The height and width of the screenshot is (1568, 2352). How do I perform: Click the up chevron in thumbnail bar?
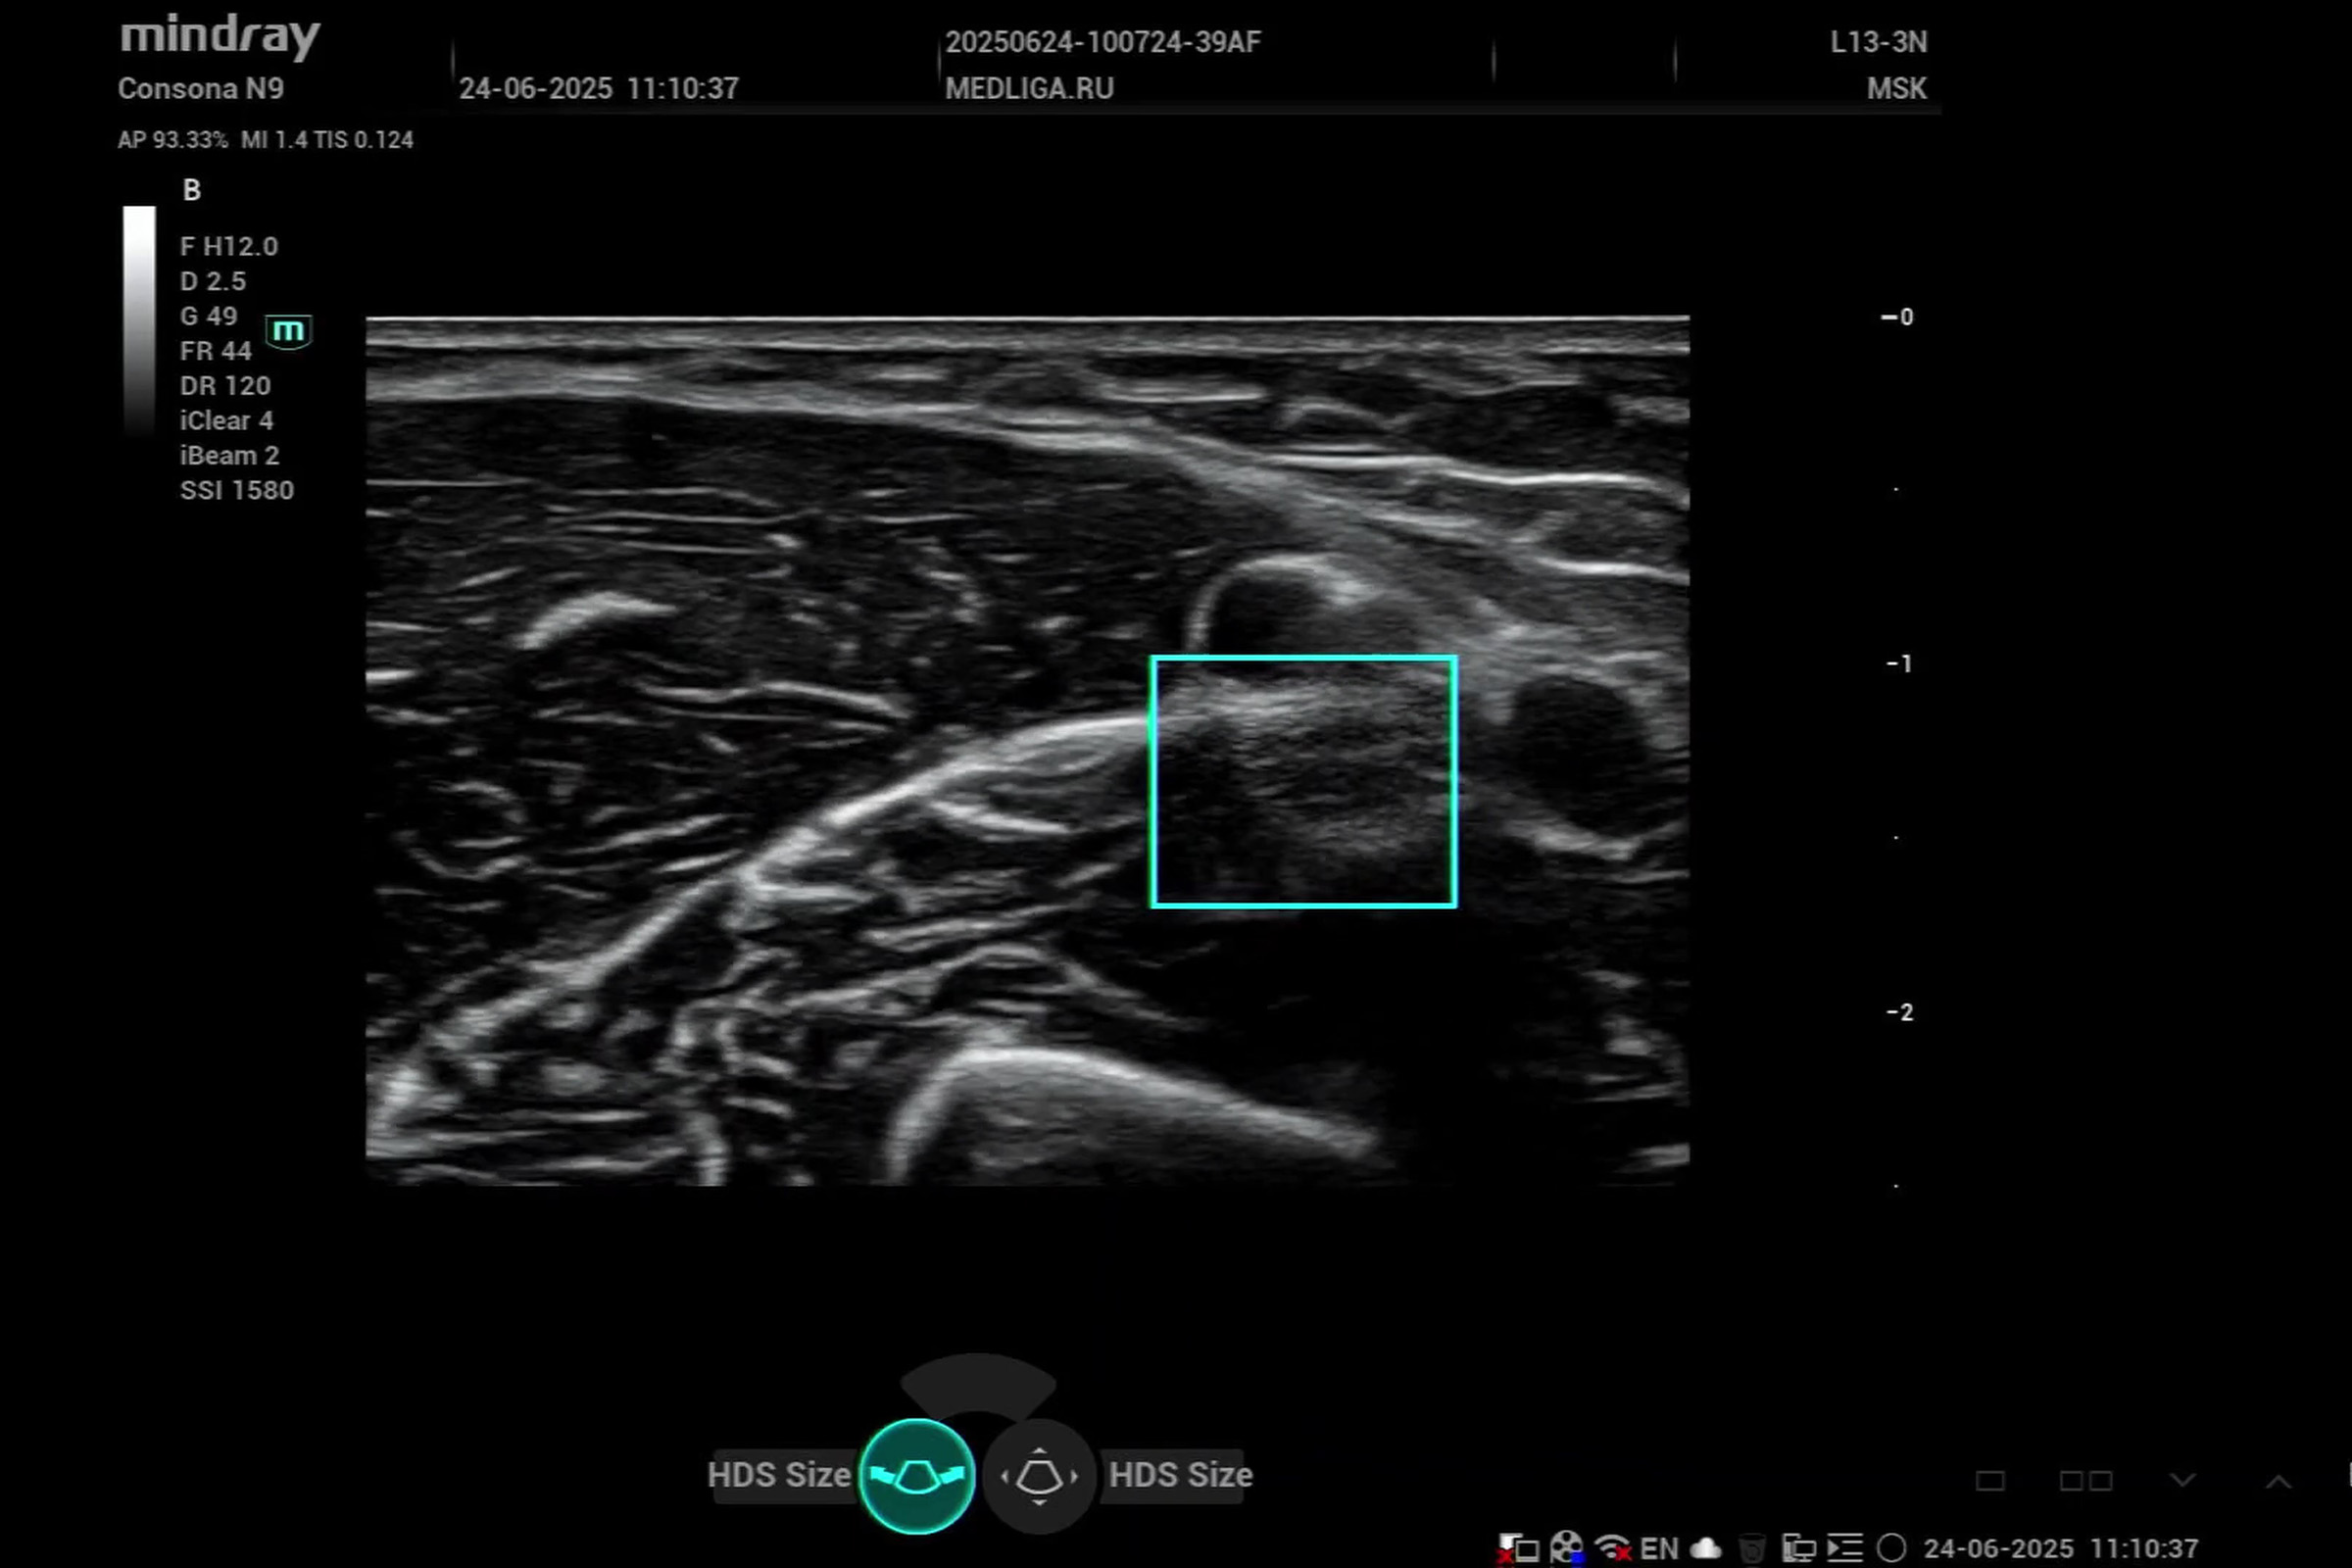2278,1481
